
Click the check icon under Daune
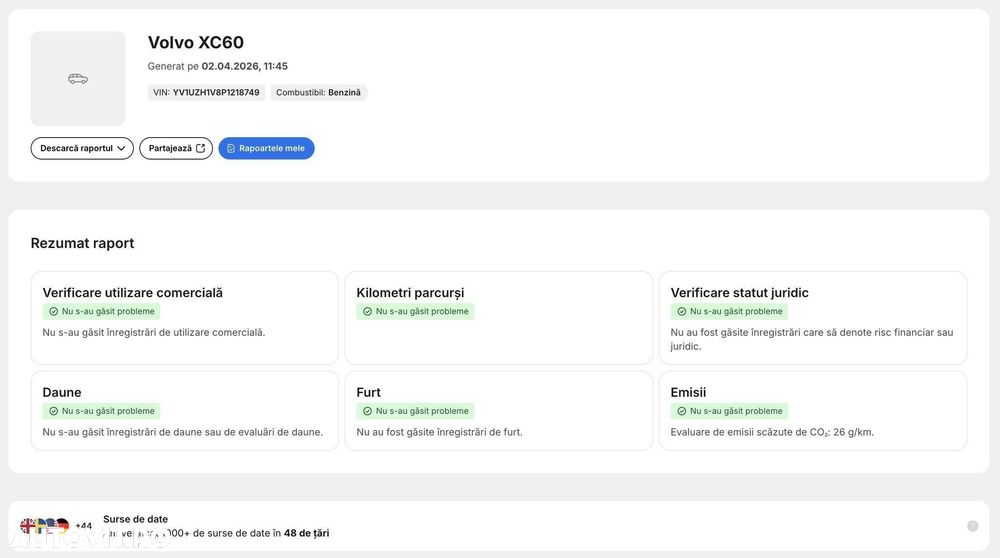click(54, 411)
